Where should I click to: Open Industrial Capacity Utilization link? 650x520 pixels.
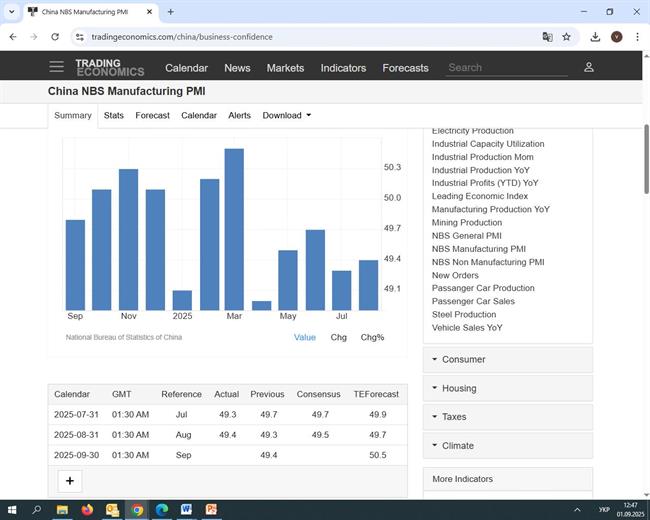click(x=488, y=144)
